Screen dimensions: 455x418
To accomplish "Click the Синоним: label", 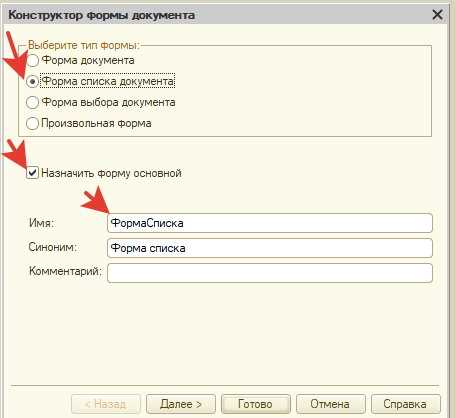I will [53, 247].
